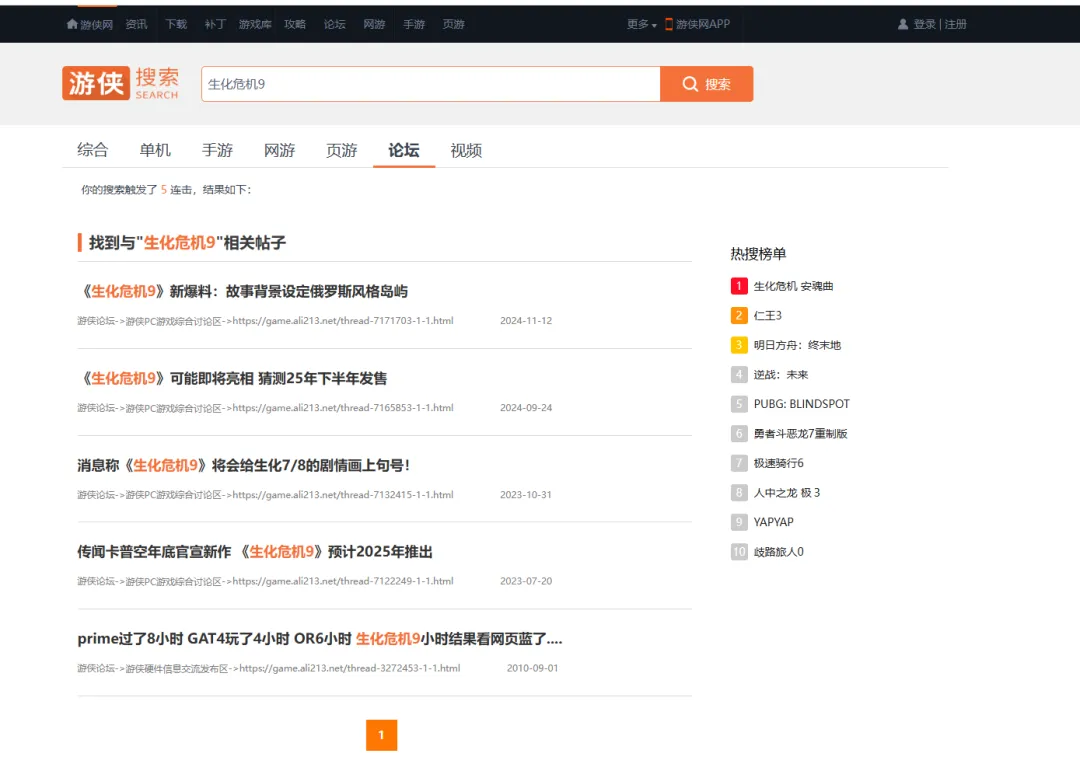Screen dimensions: 1080x757
Task: Open 下载 in the top navigation
Action: [x=176, y=24]
